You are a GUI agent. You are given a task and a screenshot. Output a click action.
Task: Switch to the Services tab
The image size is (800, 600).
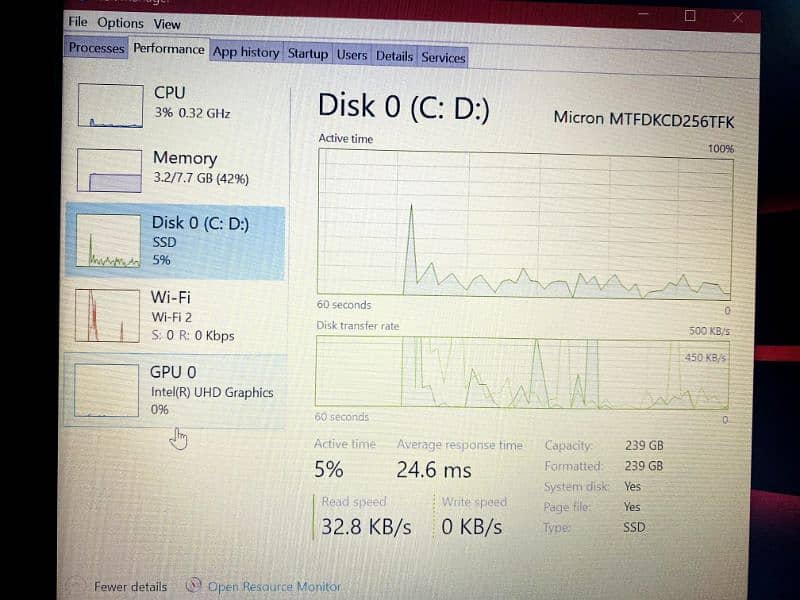click(x=443, y=58)
